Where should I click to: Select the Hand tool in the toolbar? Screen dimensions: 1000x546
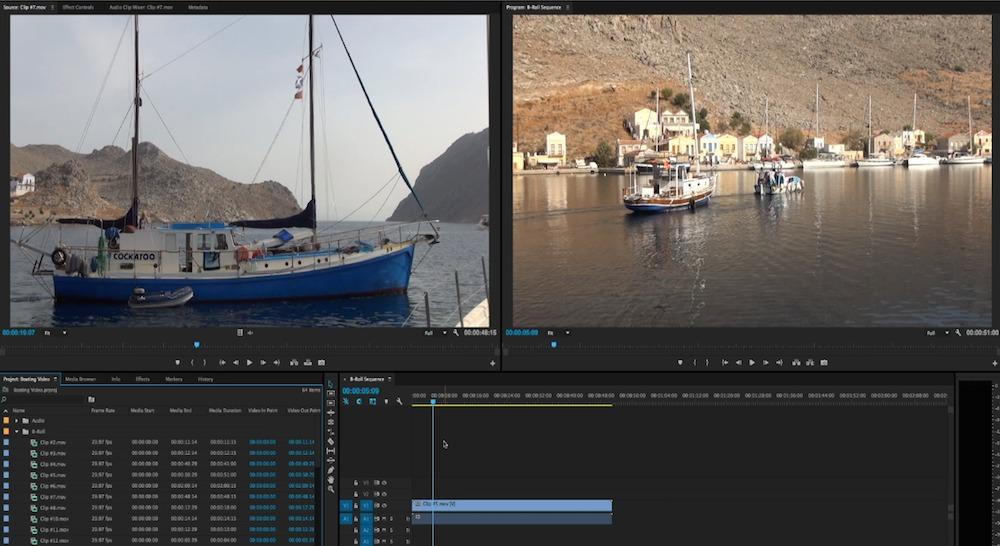click(x=331, y=479)
